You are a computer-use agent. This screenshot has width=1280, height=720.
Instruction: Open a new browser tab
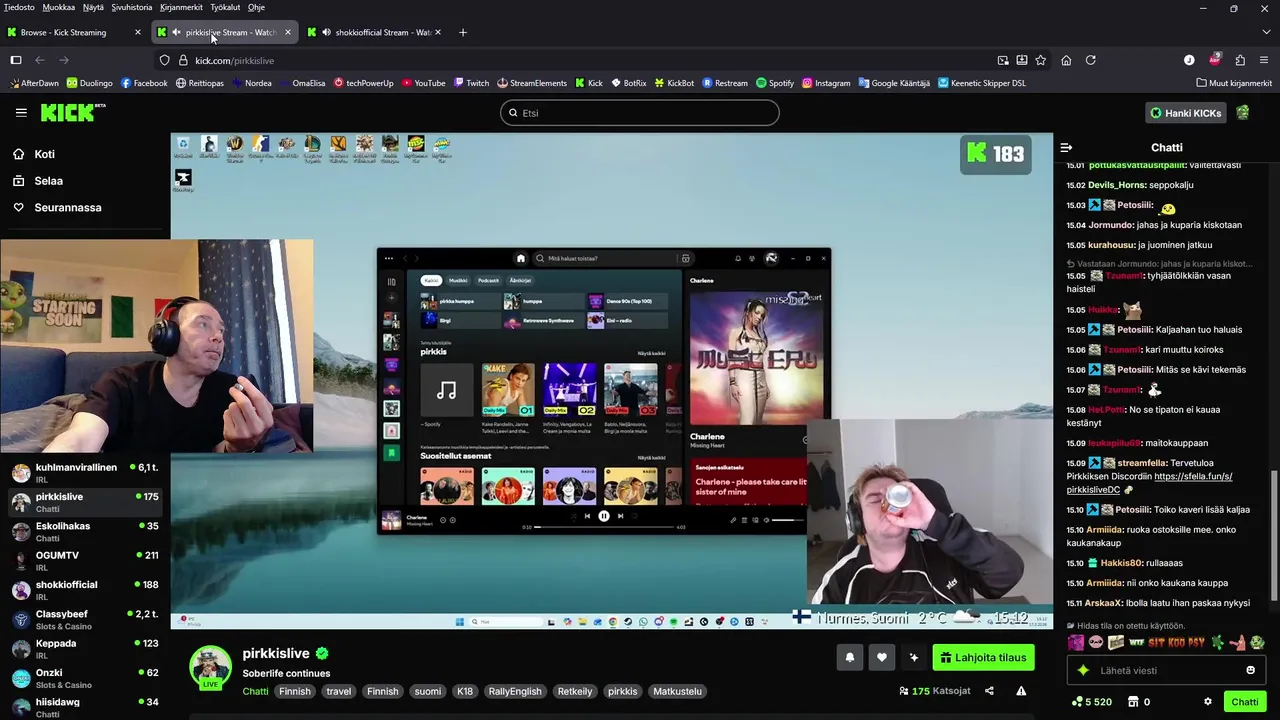(x=462, y=32)
